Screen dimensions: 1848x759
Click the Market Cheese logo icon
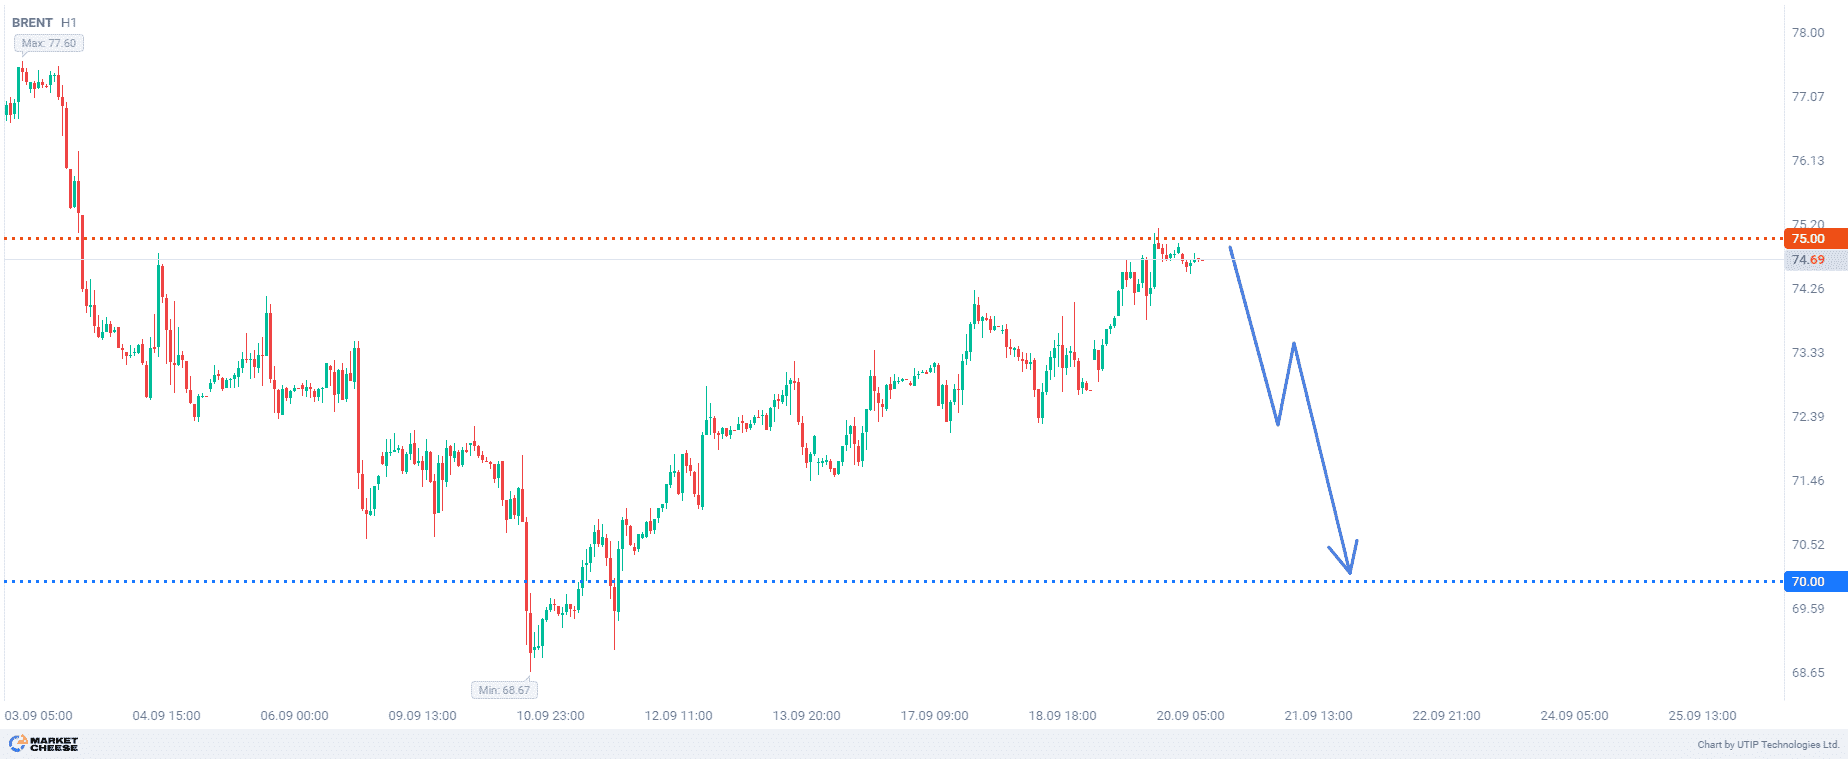pos(17,743)
